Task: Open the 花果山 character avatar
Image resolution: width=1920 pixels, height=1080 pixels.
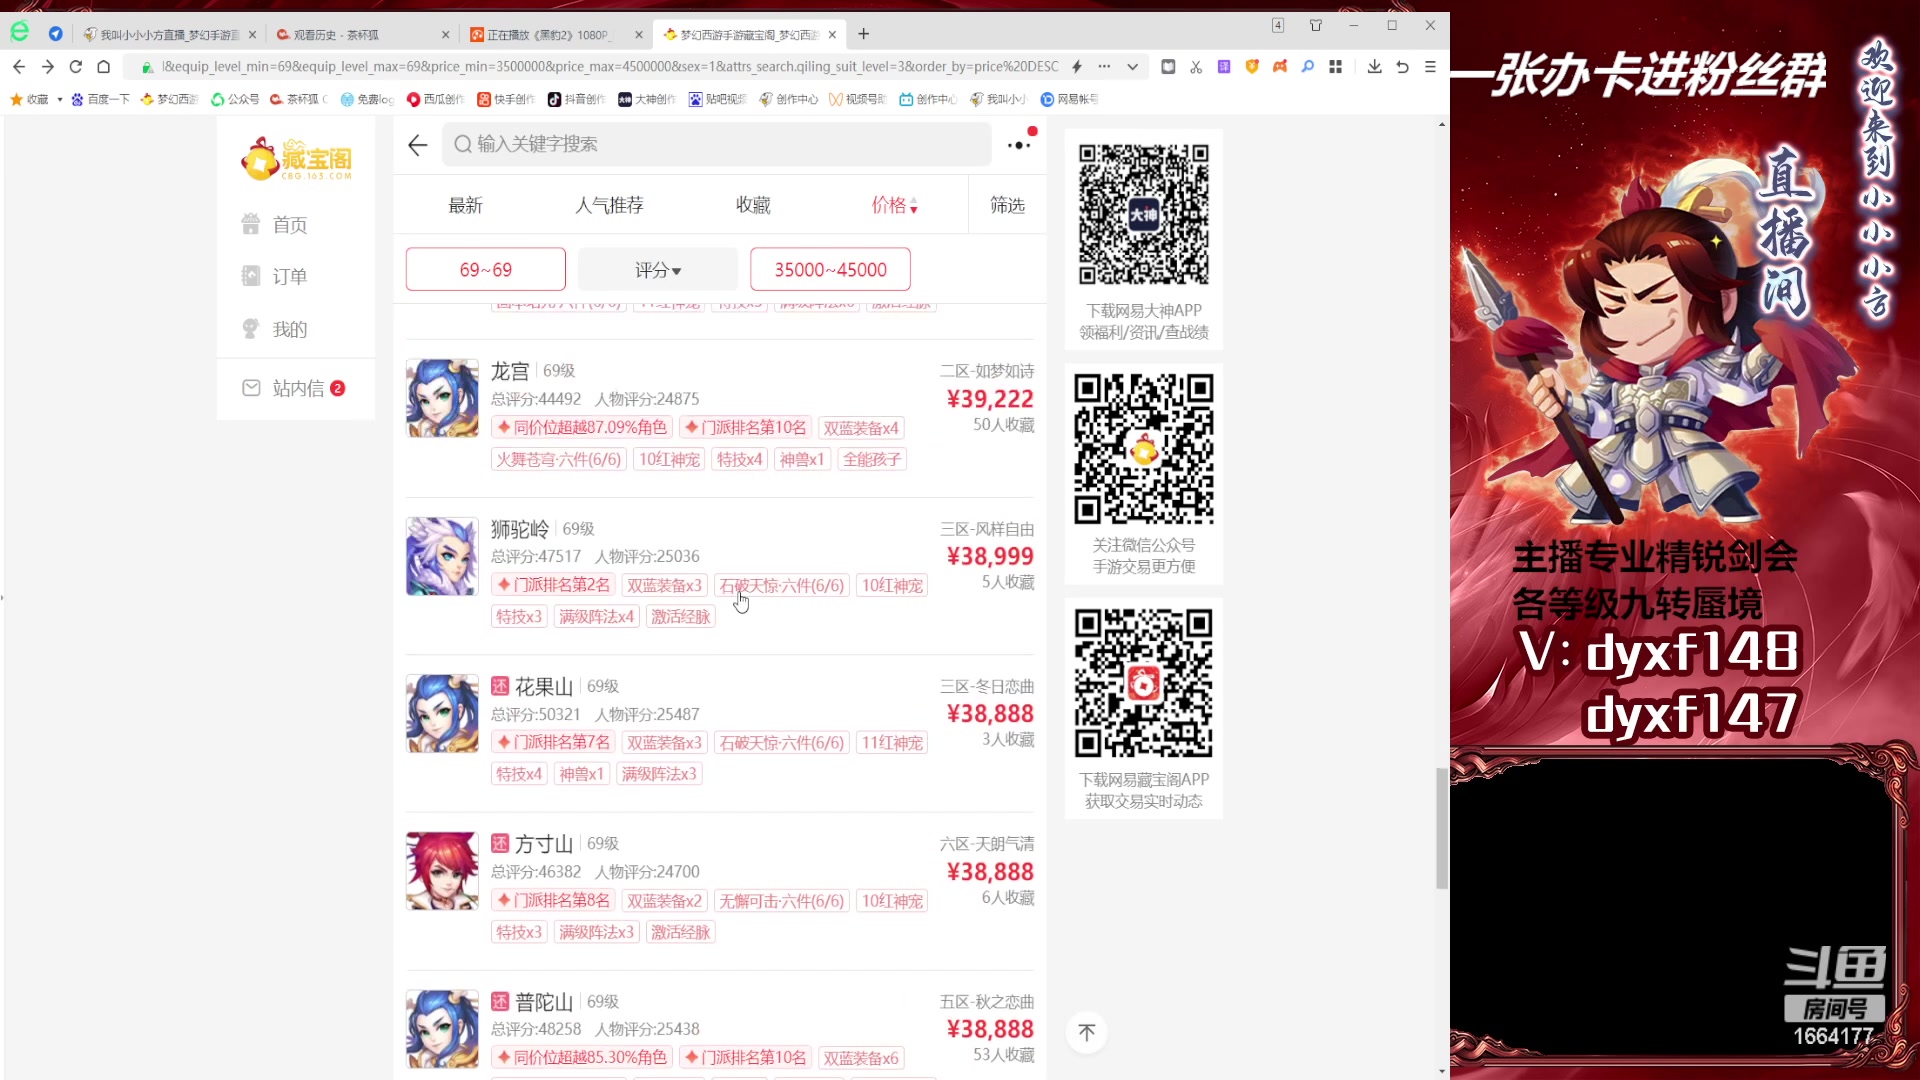Action: click(442, 713)
